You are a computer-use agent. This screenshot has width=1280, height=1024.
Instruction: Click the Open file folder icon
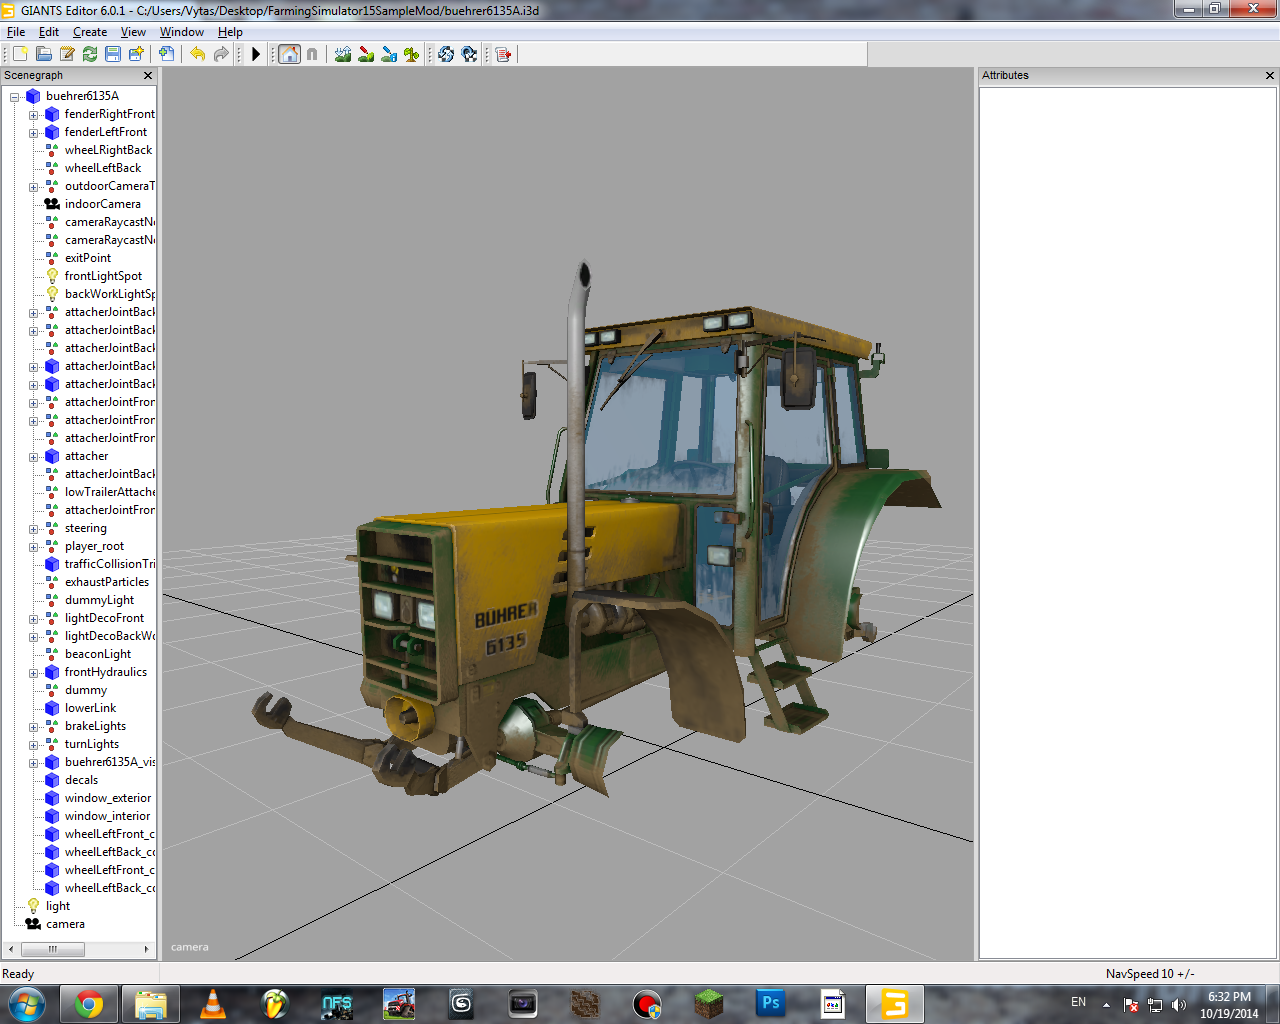[43, 54]
